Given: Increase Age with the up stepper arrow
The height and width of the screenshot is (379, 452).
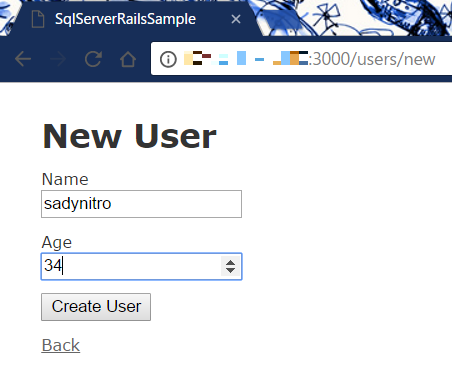Looking at the screenshot, I should click(x=230, y=262).
